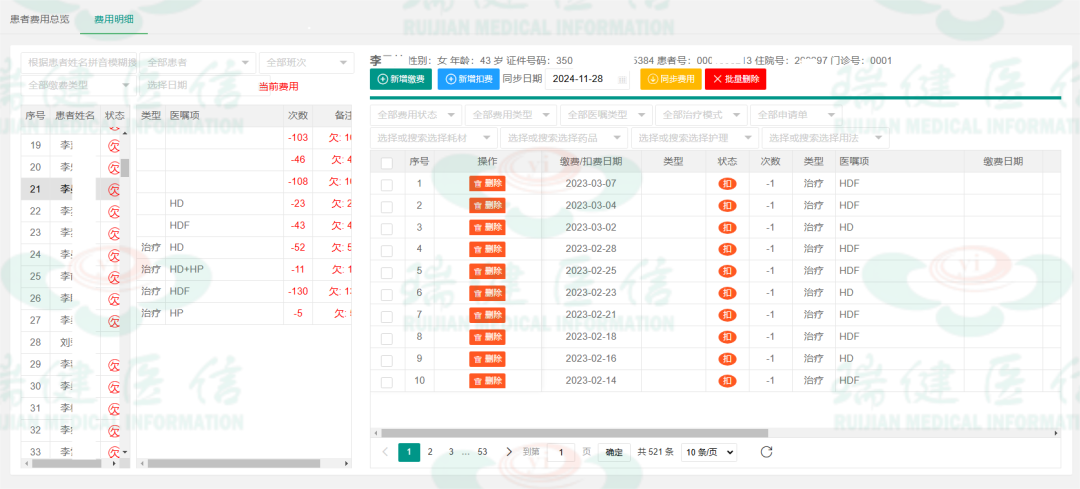Open 选择或搜索选择护理 dropdown
Image resolution: width=1080 pixels, height=489 pixels.
pyautogui.click(x=695, y=138)
